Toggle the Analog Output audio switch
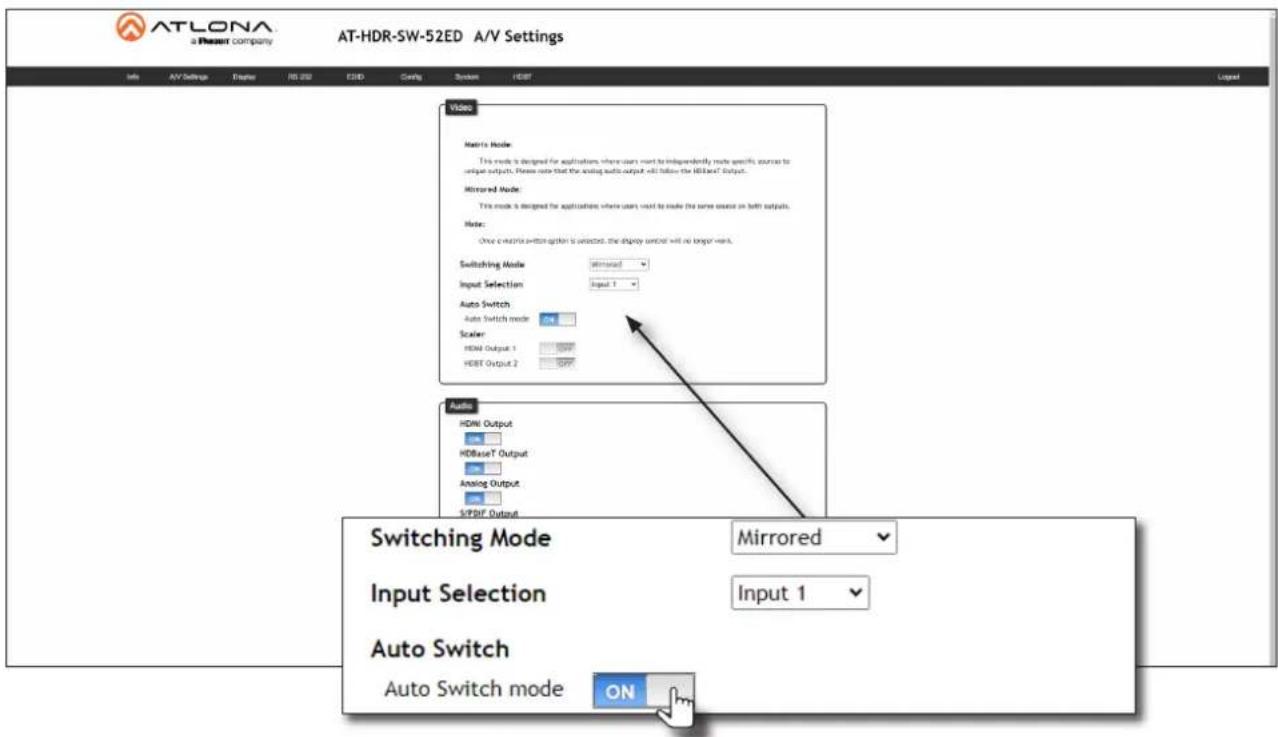 coord(482,498)
